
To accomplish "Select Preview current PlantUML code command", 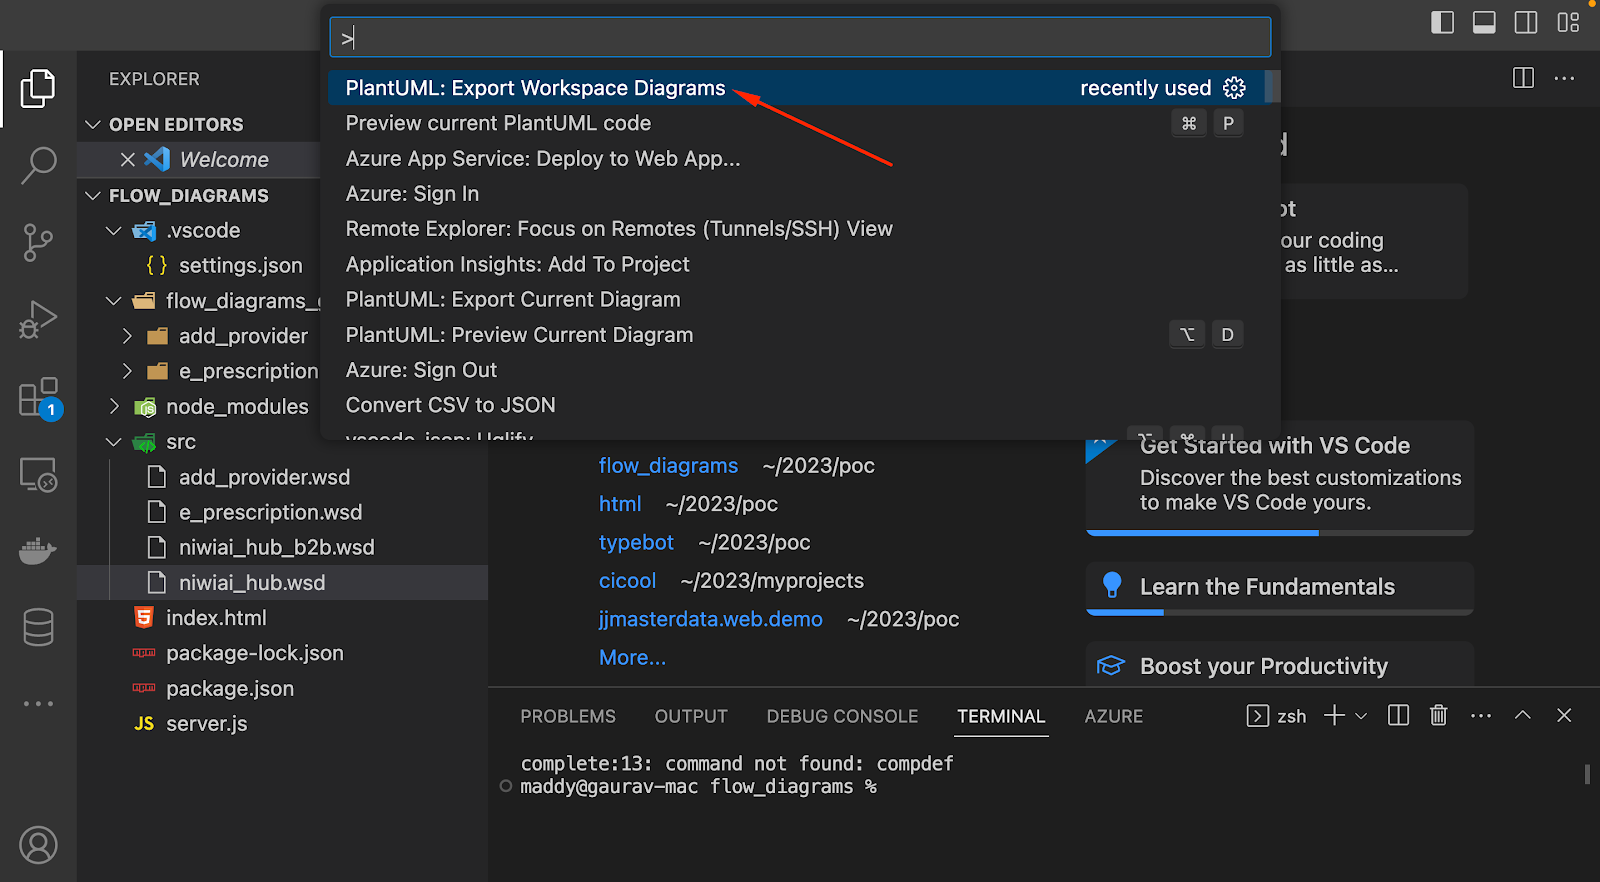I will (797, 123).
